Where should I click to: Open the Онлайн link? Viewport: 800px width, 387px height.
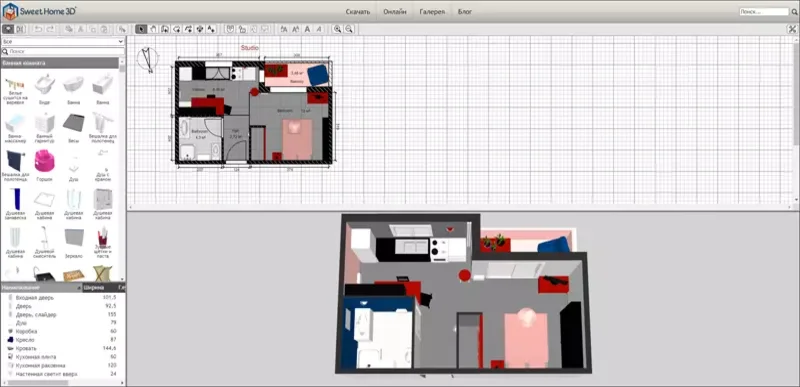[x=395, y=12]
